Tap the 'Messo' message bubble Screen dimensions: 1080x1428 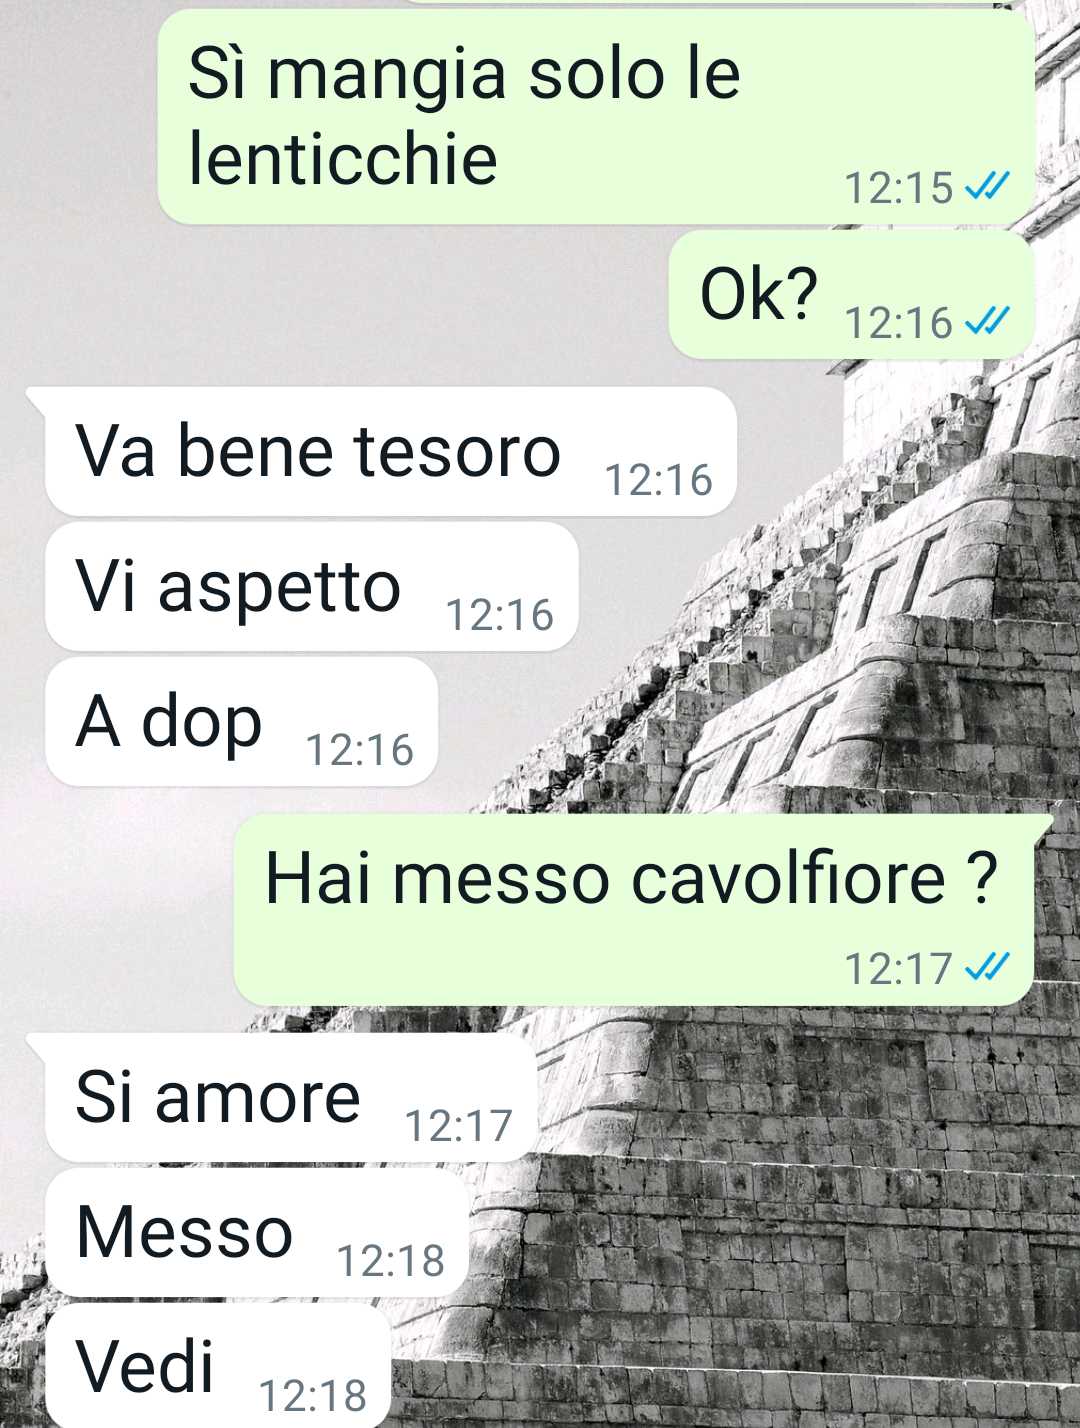pos(257,1233)
